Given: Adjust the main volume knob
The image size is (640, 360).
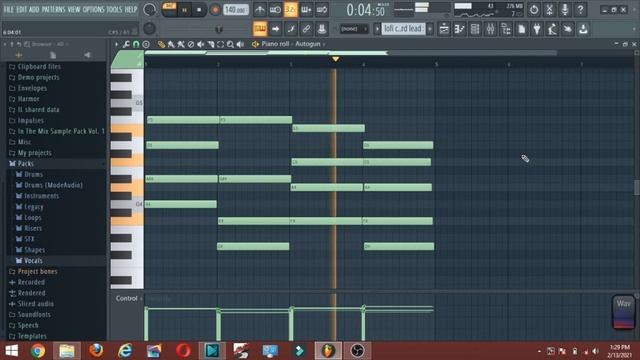Looking at the screenshot, I should coord(150,9).
